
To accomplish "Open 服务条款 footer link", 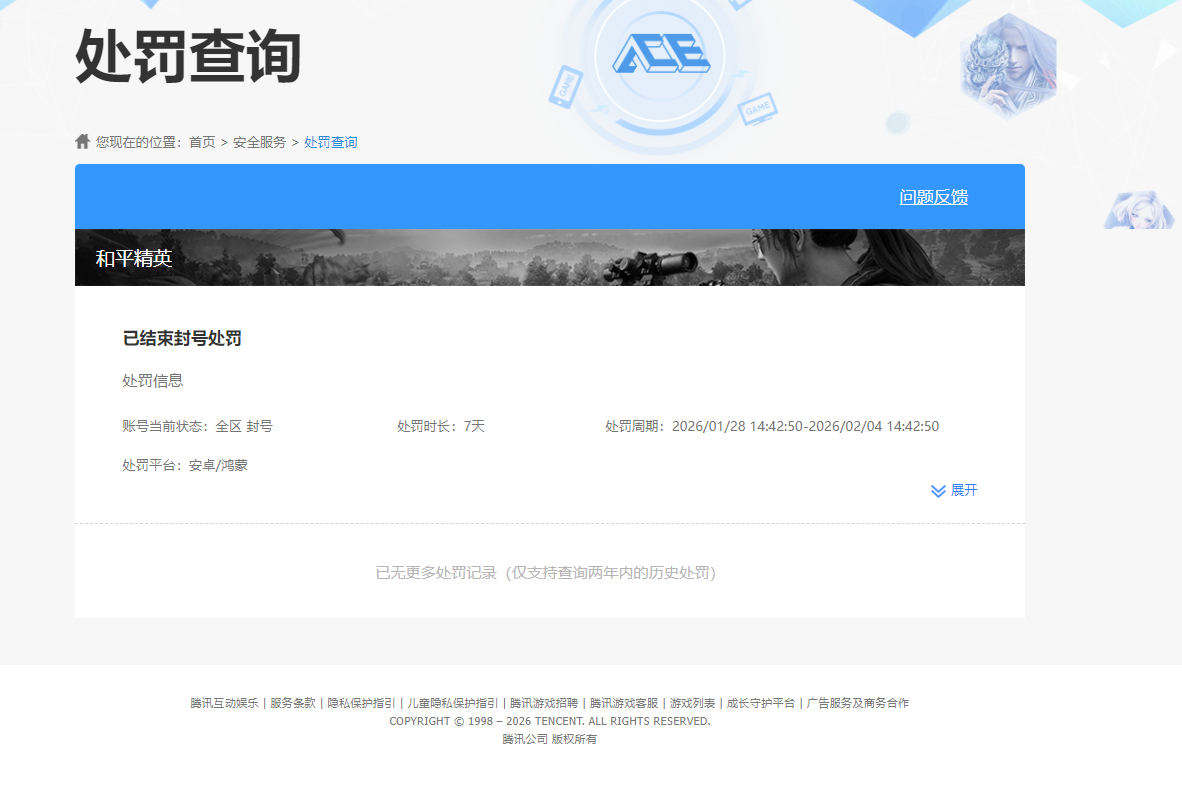I will point(292,703).
